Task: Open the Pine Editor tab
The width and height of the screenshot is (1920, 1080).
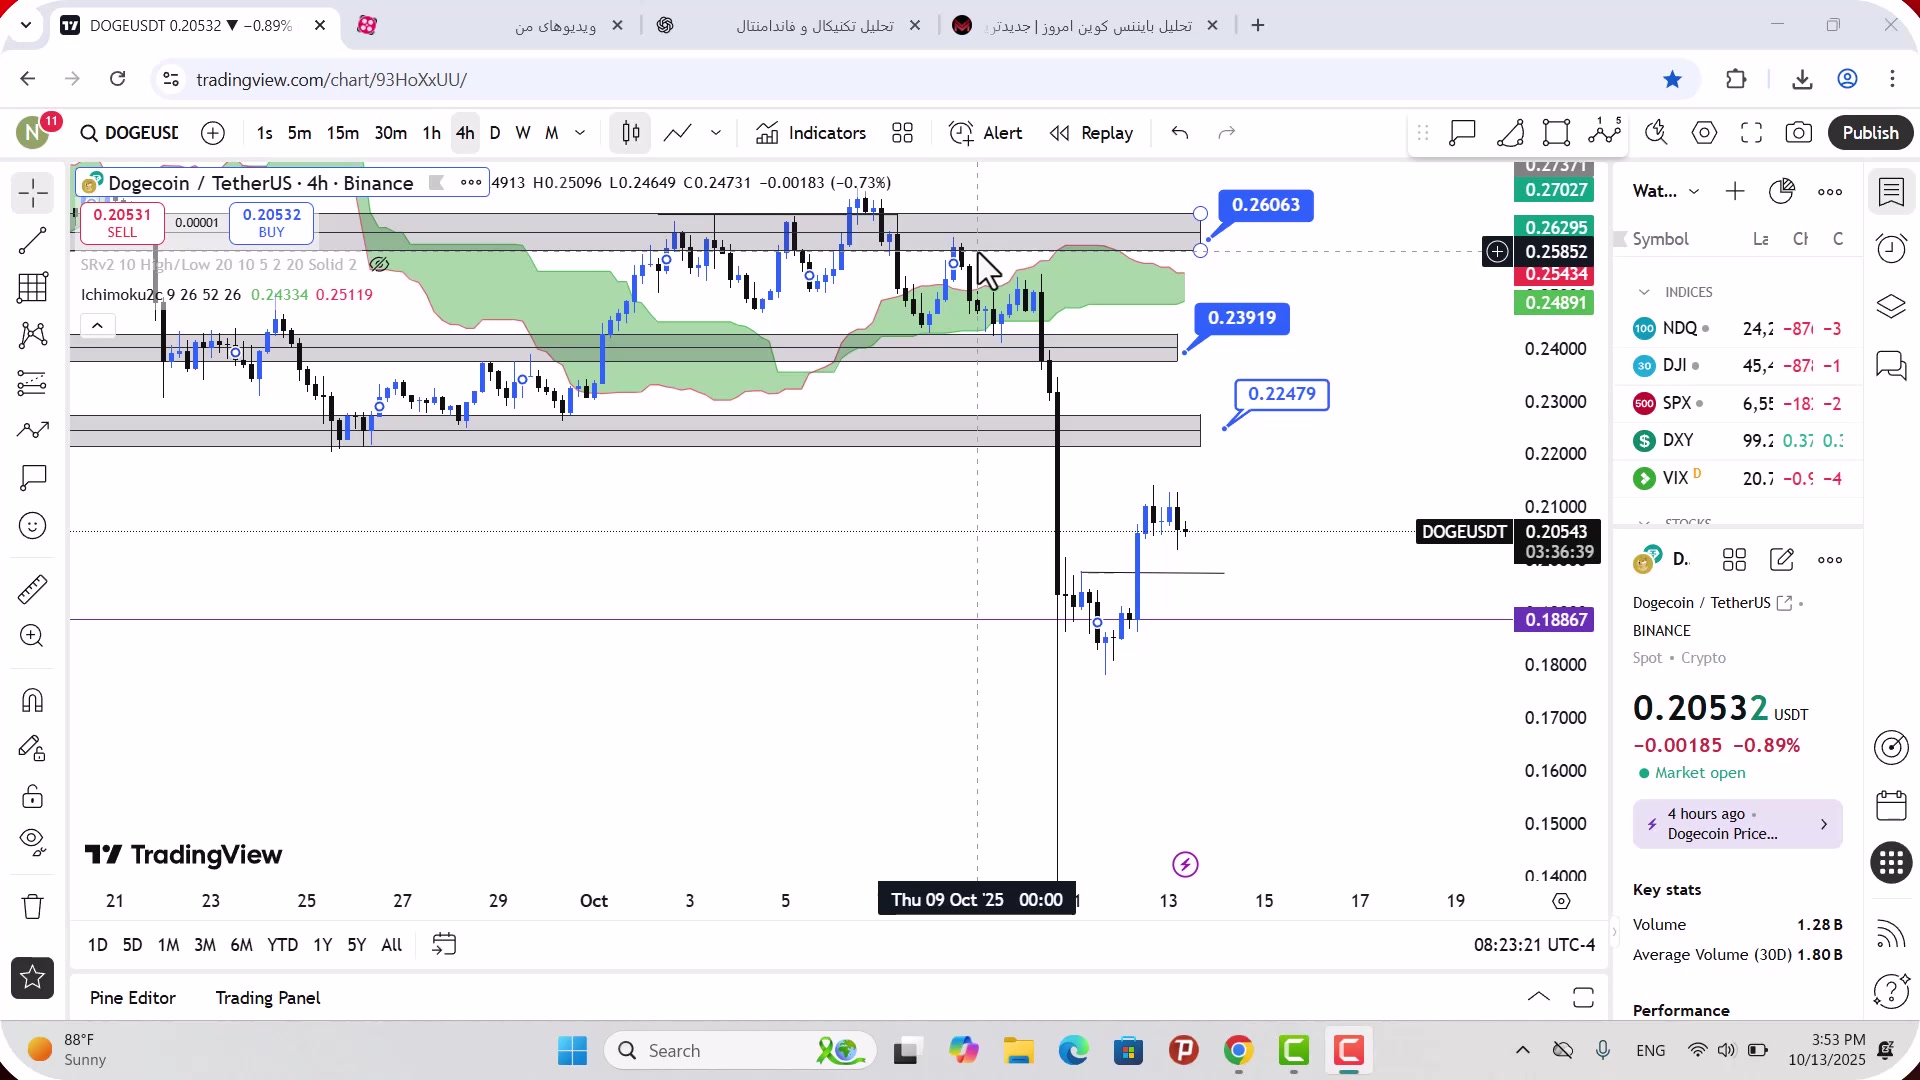Action: tap(133, 998)
